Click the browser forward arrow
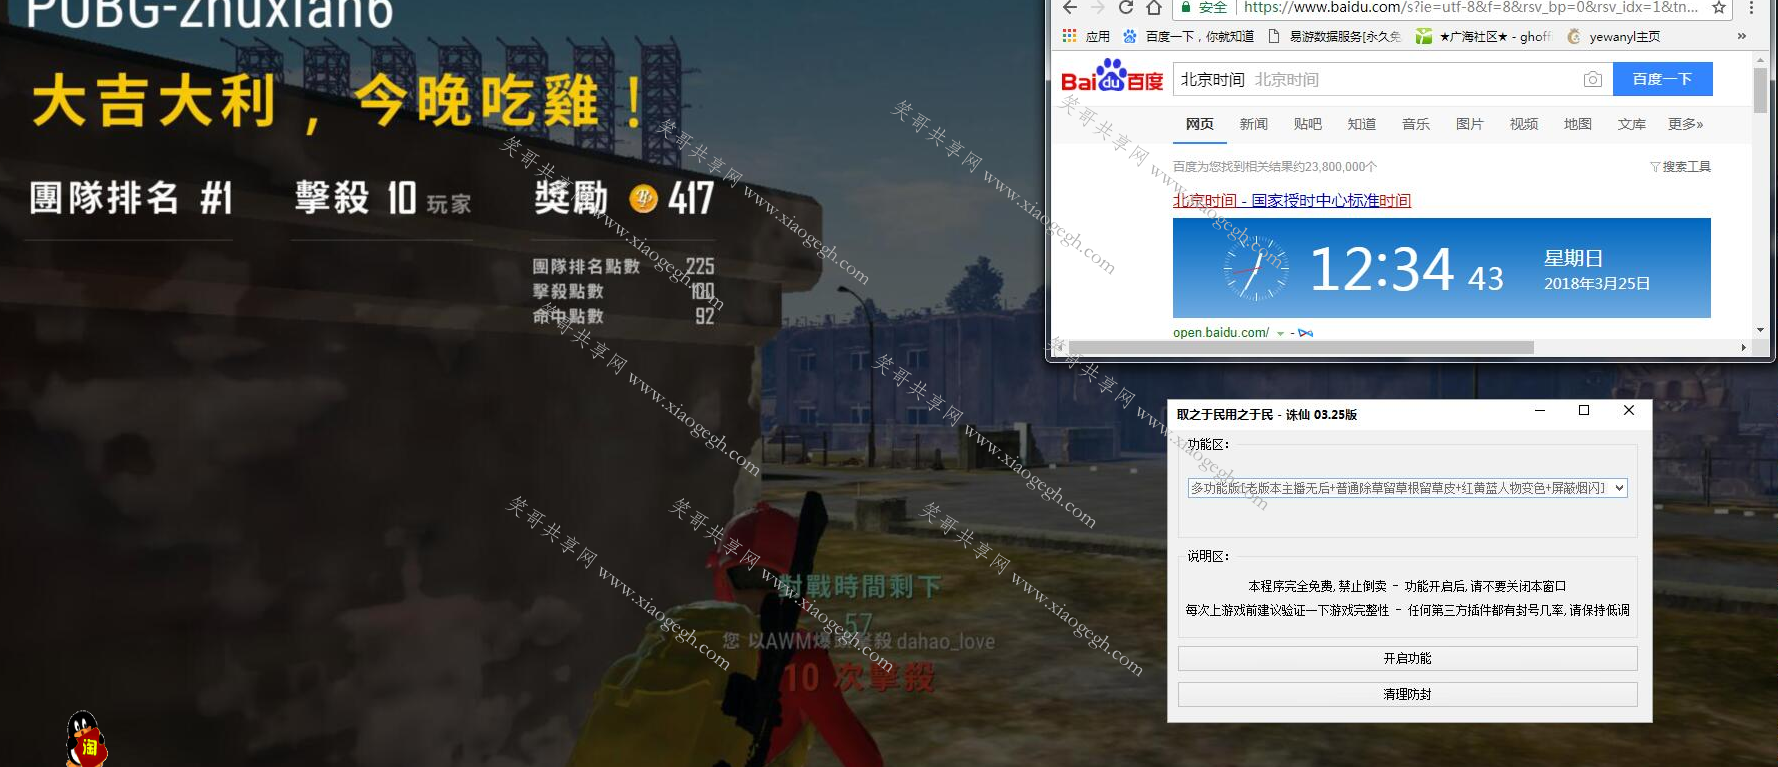This screenshot has width=1778, height=767. [x=1098, y=8]
